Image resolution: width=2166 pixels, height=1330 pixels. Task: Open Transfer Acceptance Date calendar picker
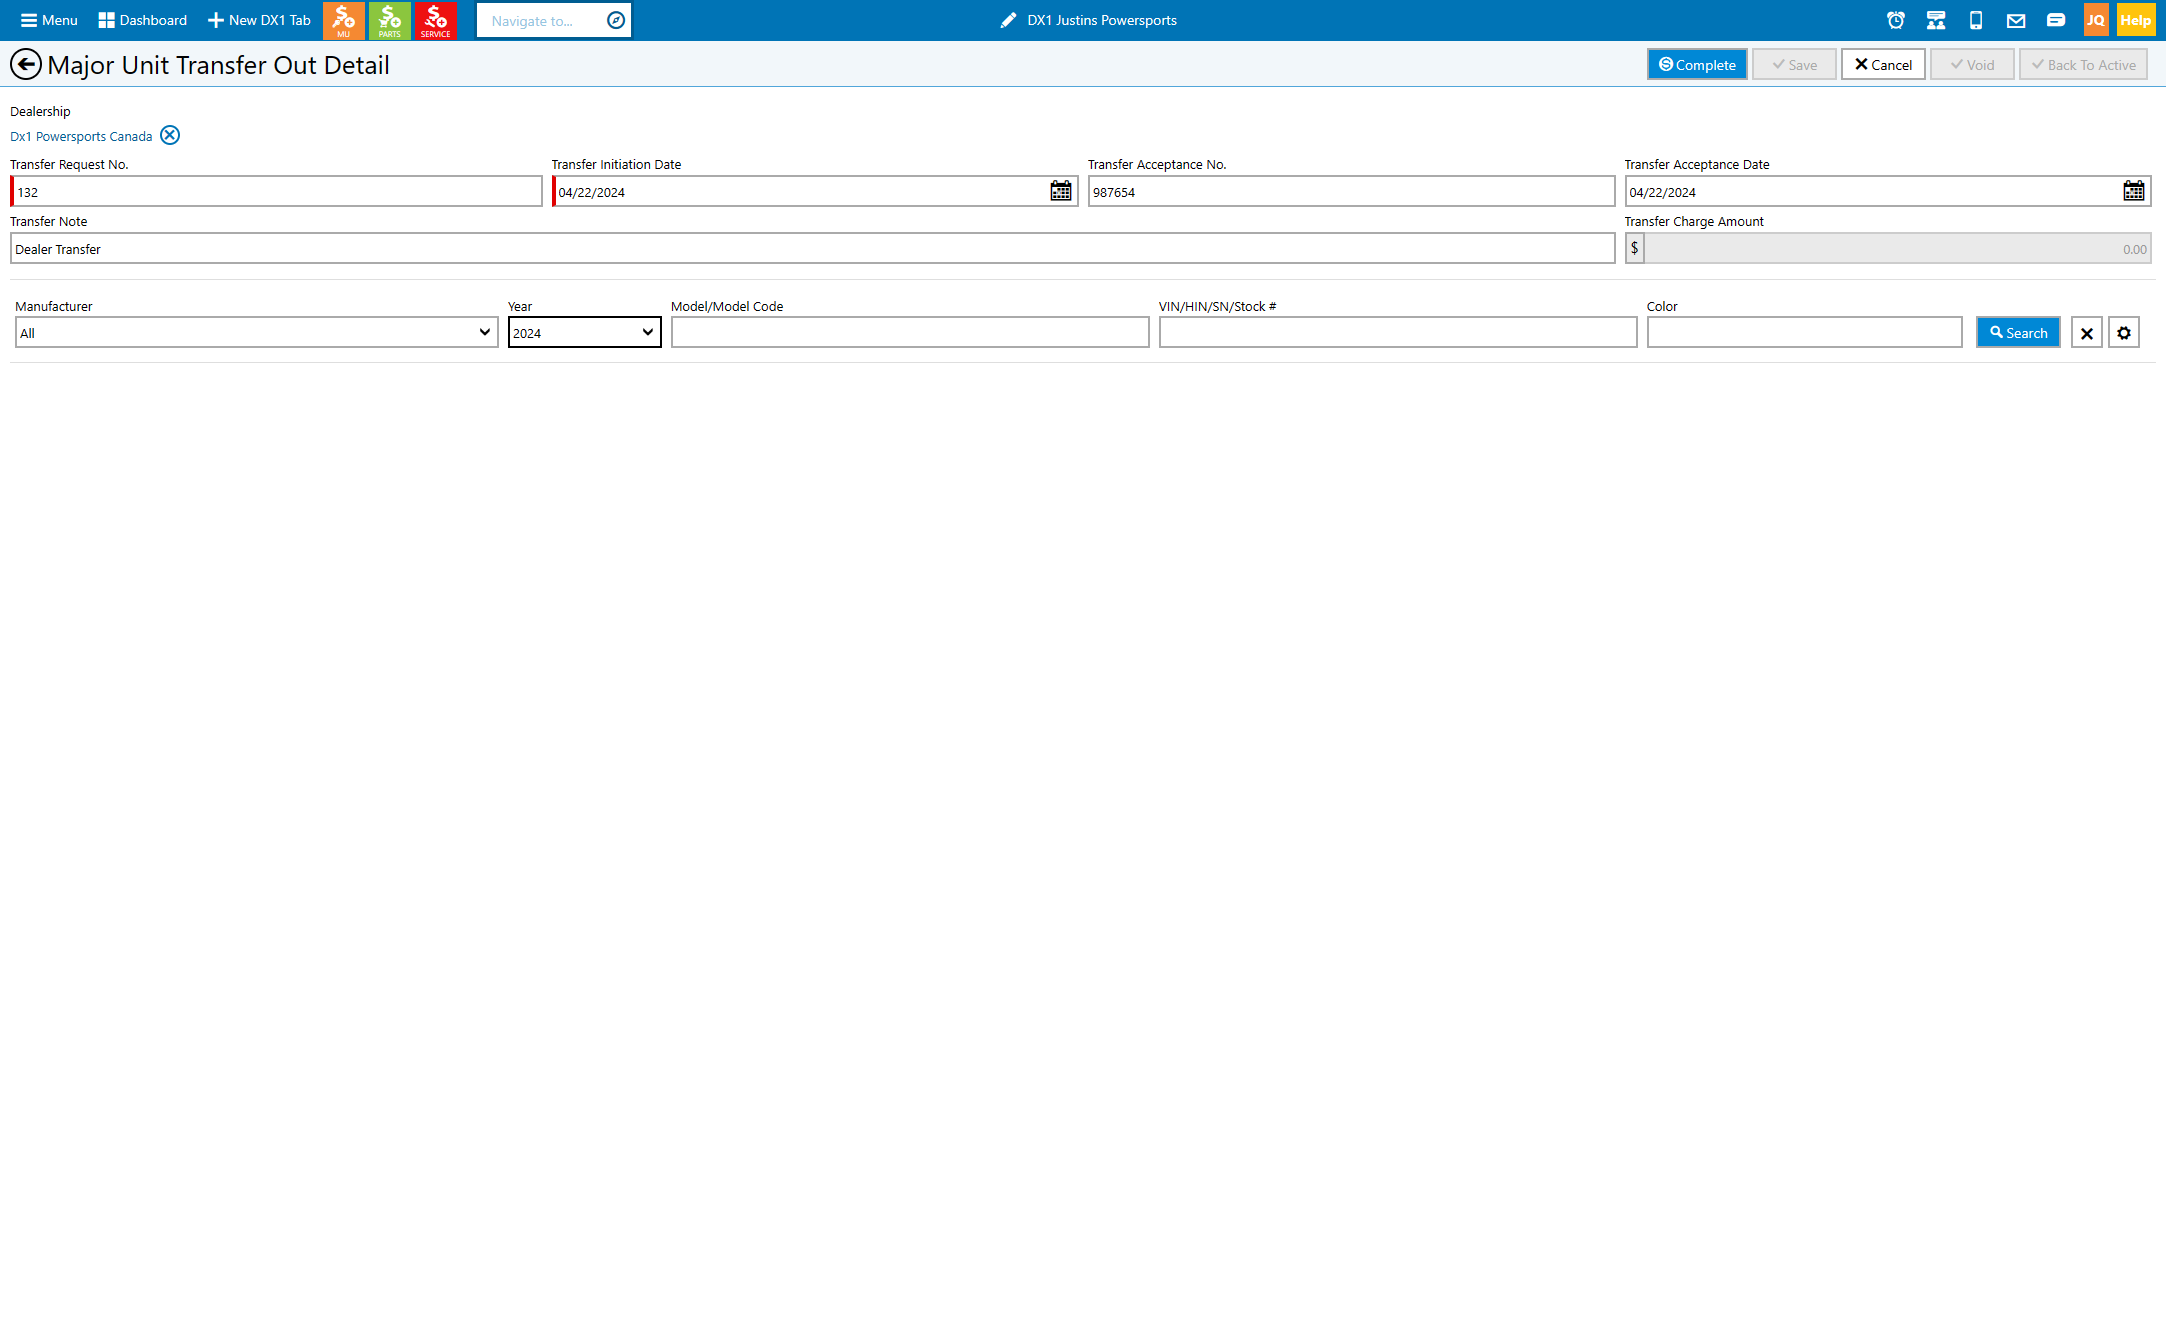point(2134,191)
